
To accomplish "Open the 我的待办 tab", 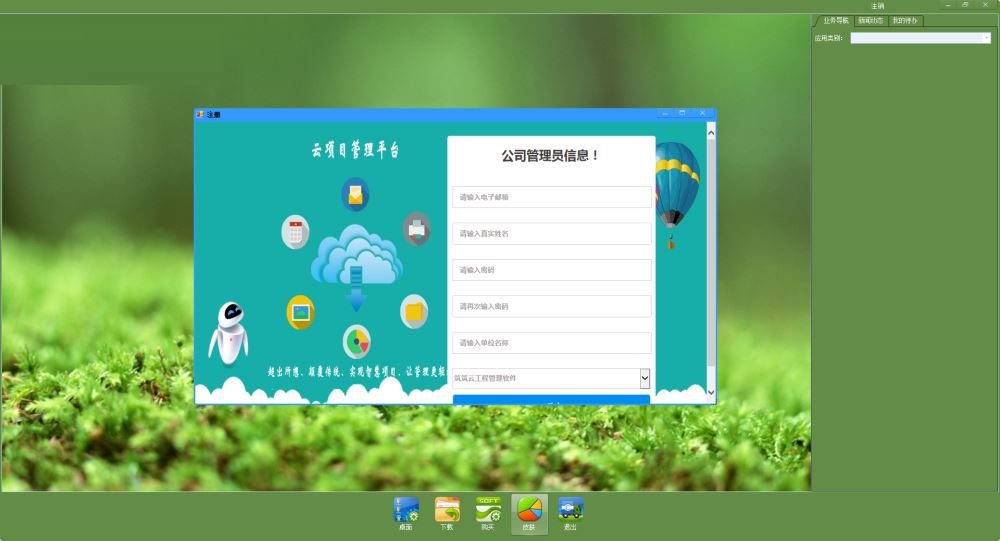I will coord(905,20).
